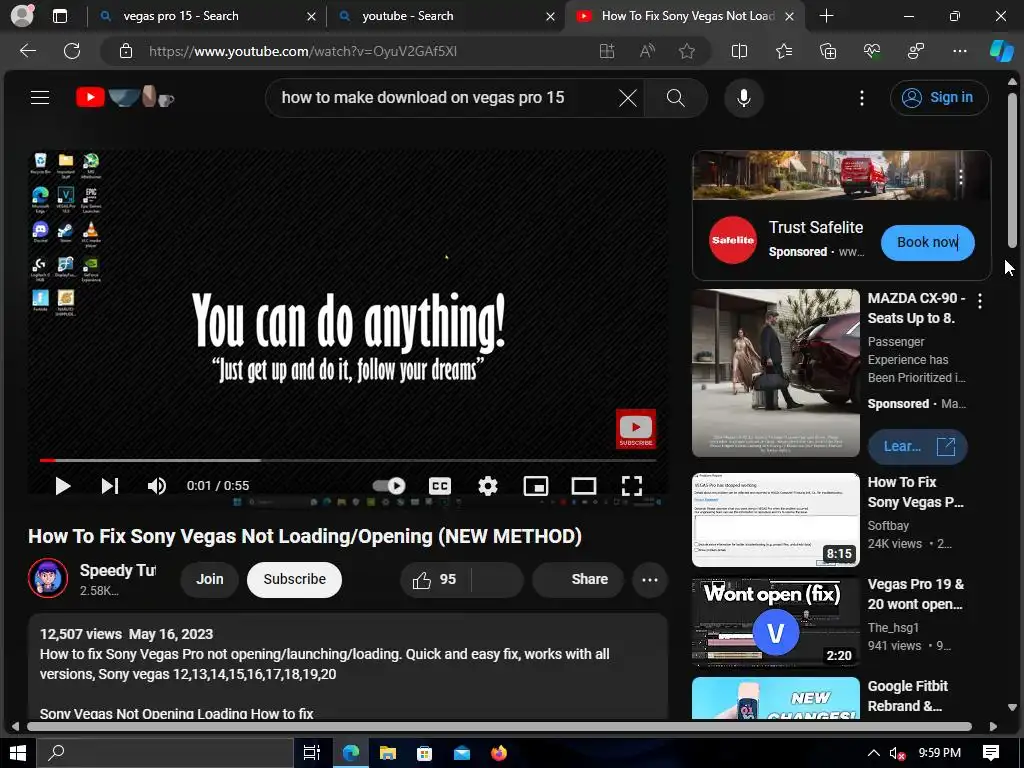Refresh the current page

coord(72,51)
